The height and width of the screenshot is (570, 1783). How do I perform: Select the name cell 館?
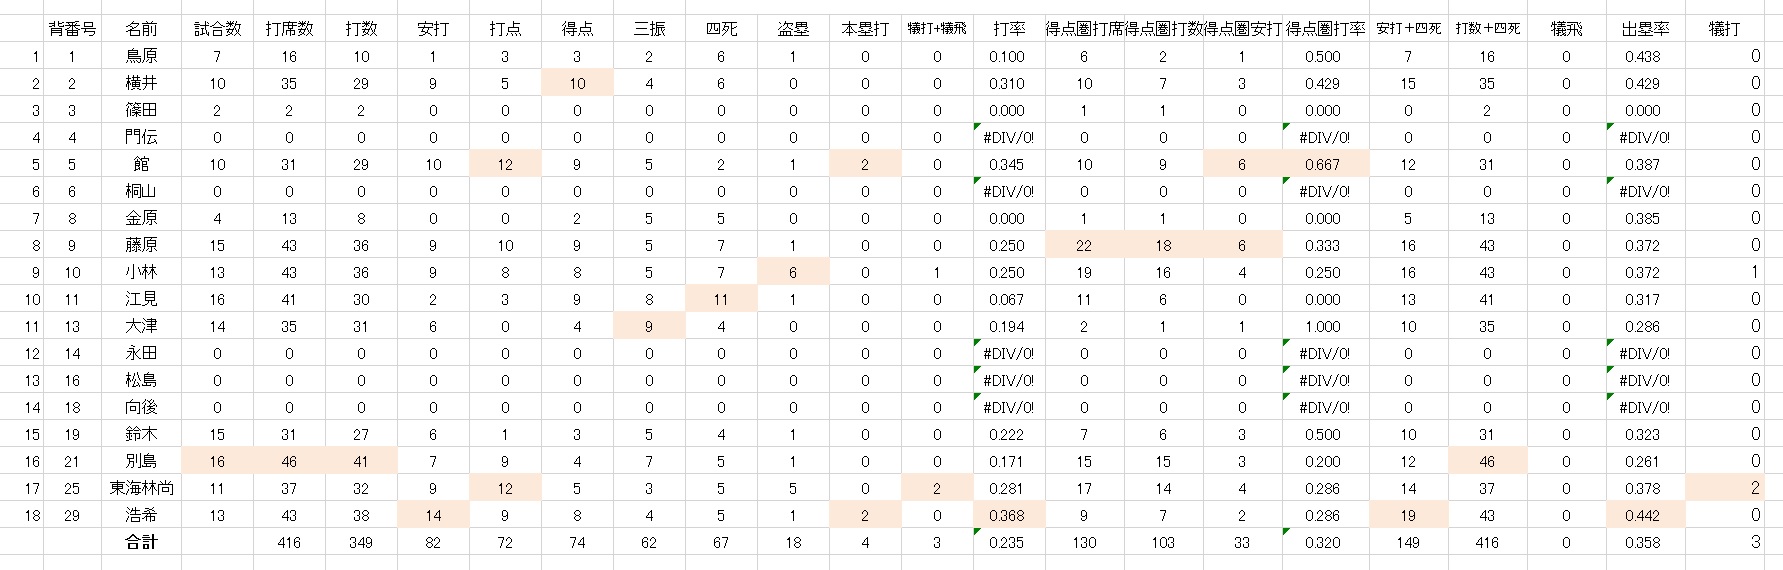141,164
